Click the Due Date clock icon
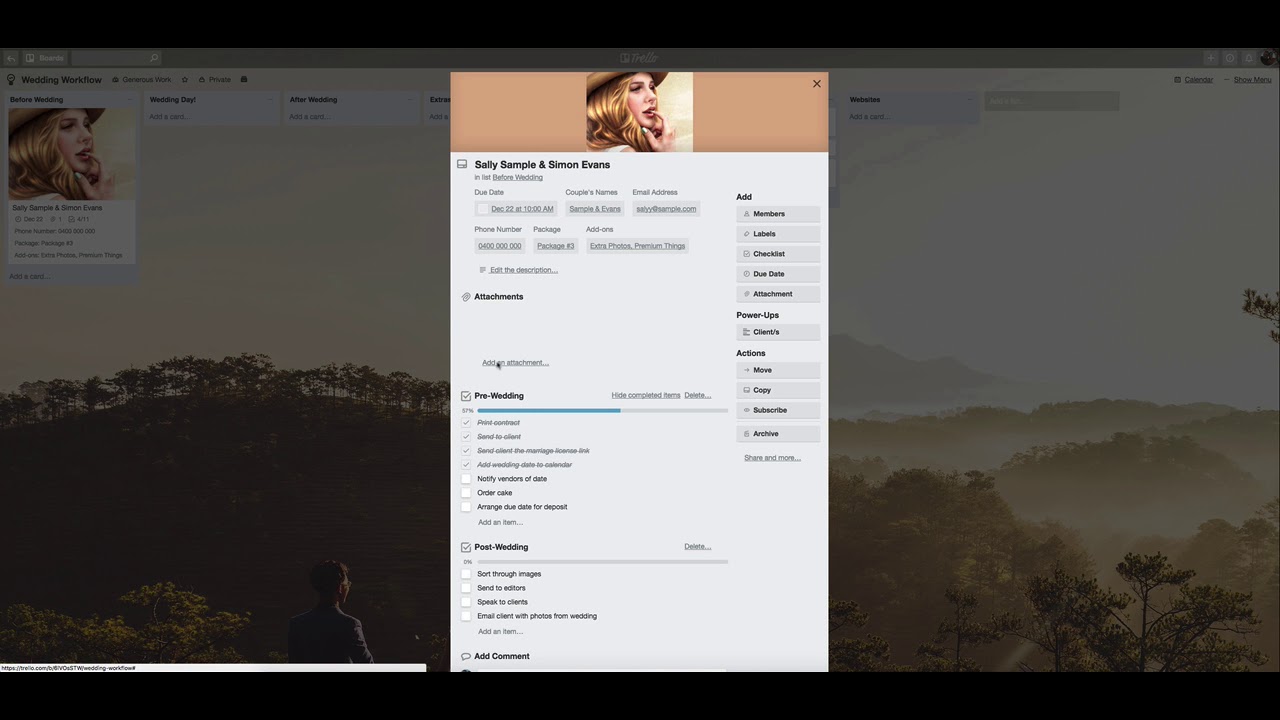1280x720 pixels. coord(746,274)
